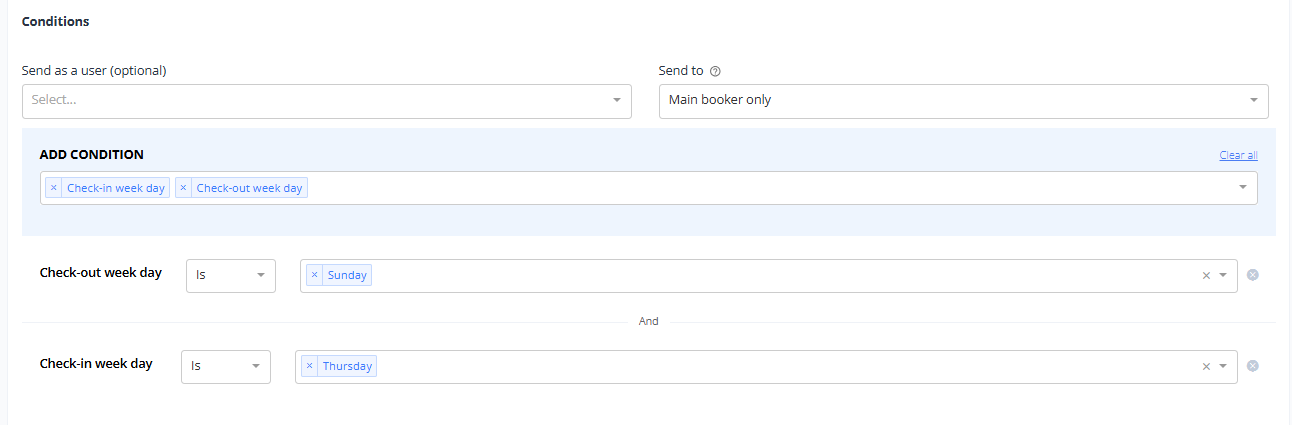Remove the Check-in week day condition tag
The height and width of the screenshot is (425, 1292).
pos(54,188)
